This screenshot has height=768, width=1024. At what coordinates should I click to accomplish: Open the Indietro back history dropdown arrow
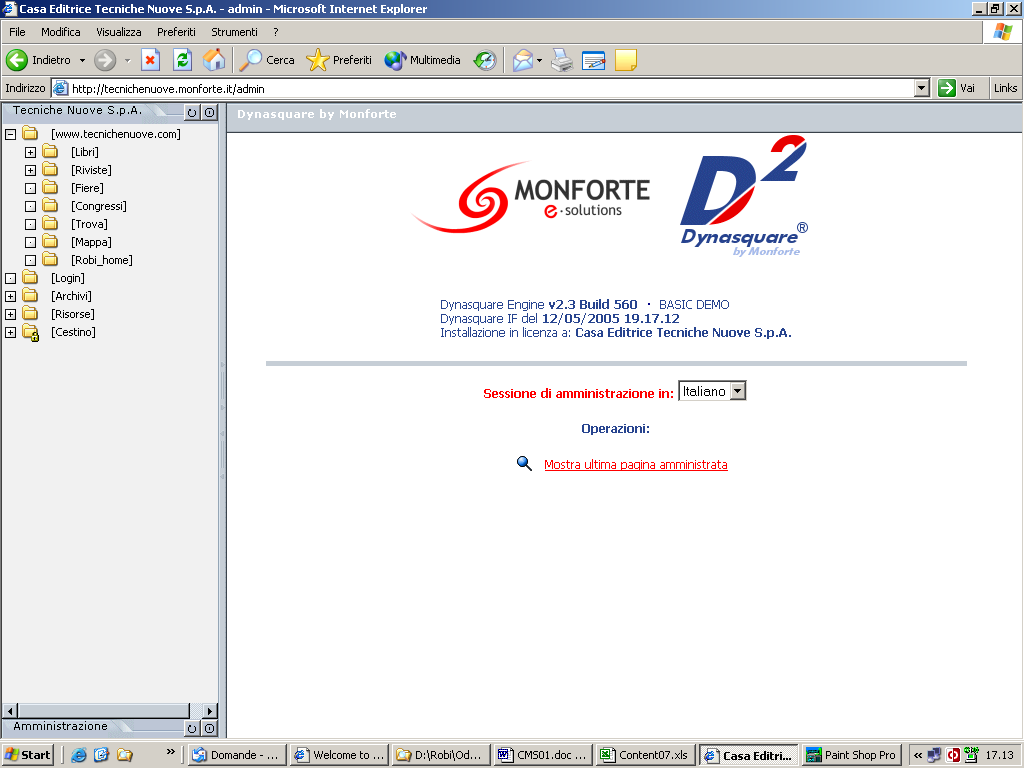click(82, 60)
